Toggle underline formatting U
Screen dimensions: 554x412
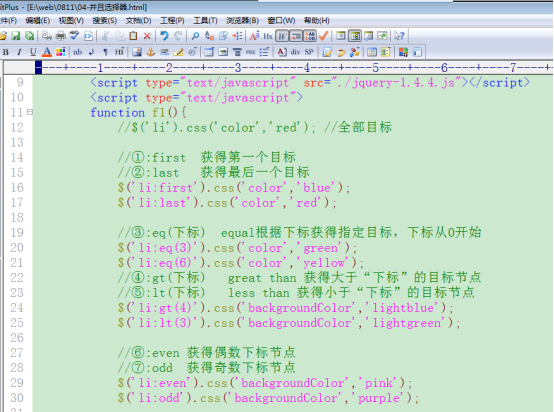[33, 52]
